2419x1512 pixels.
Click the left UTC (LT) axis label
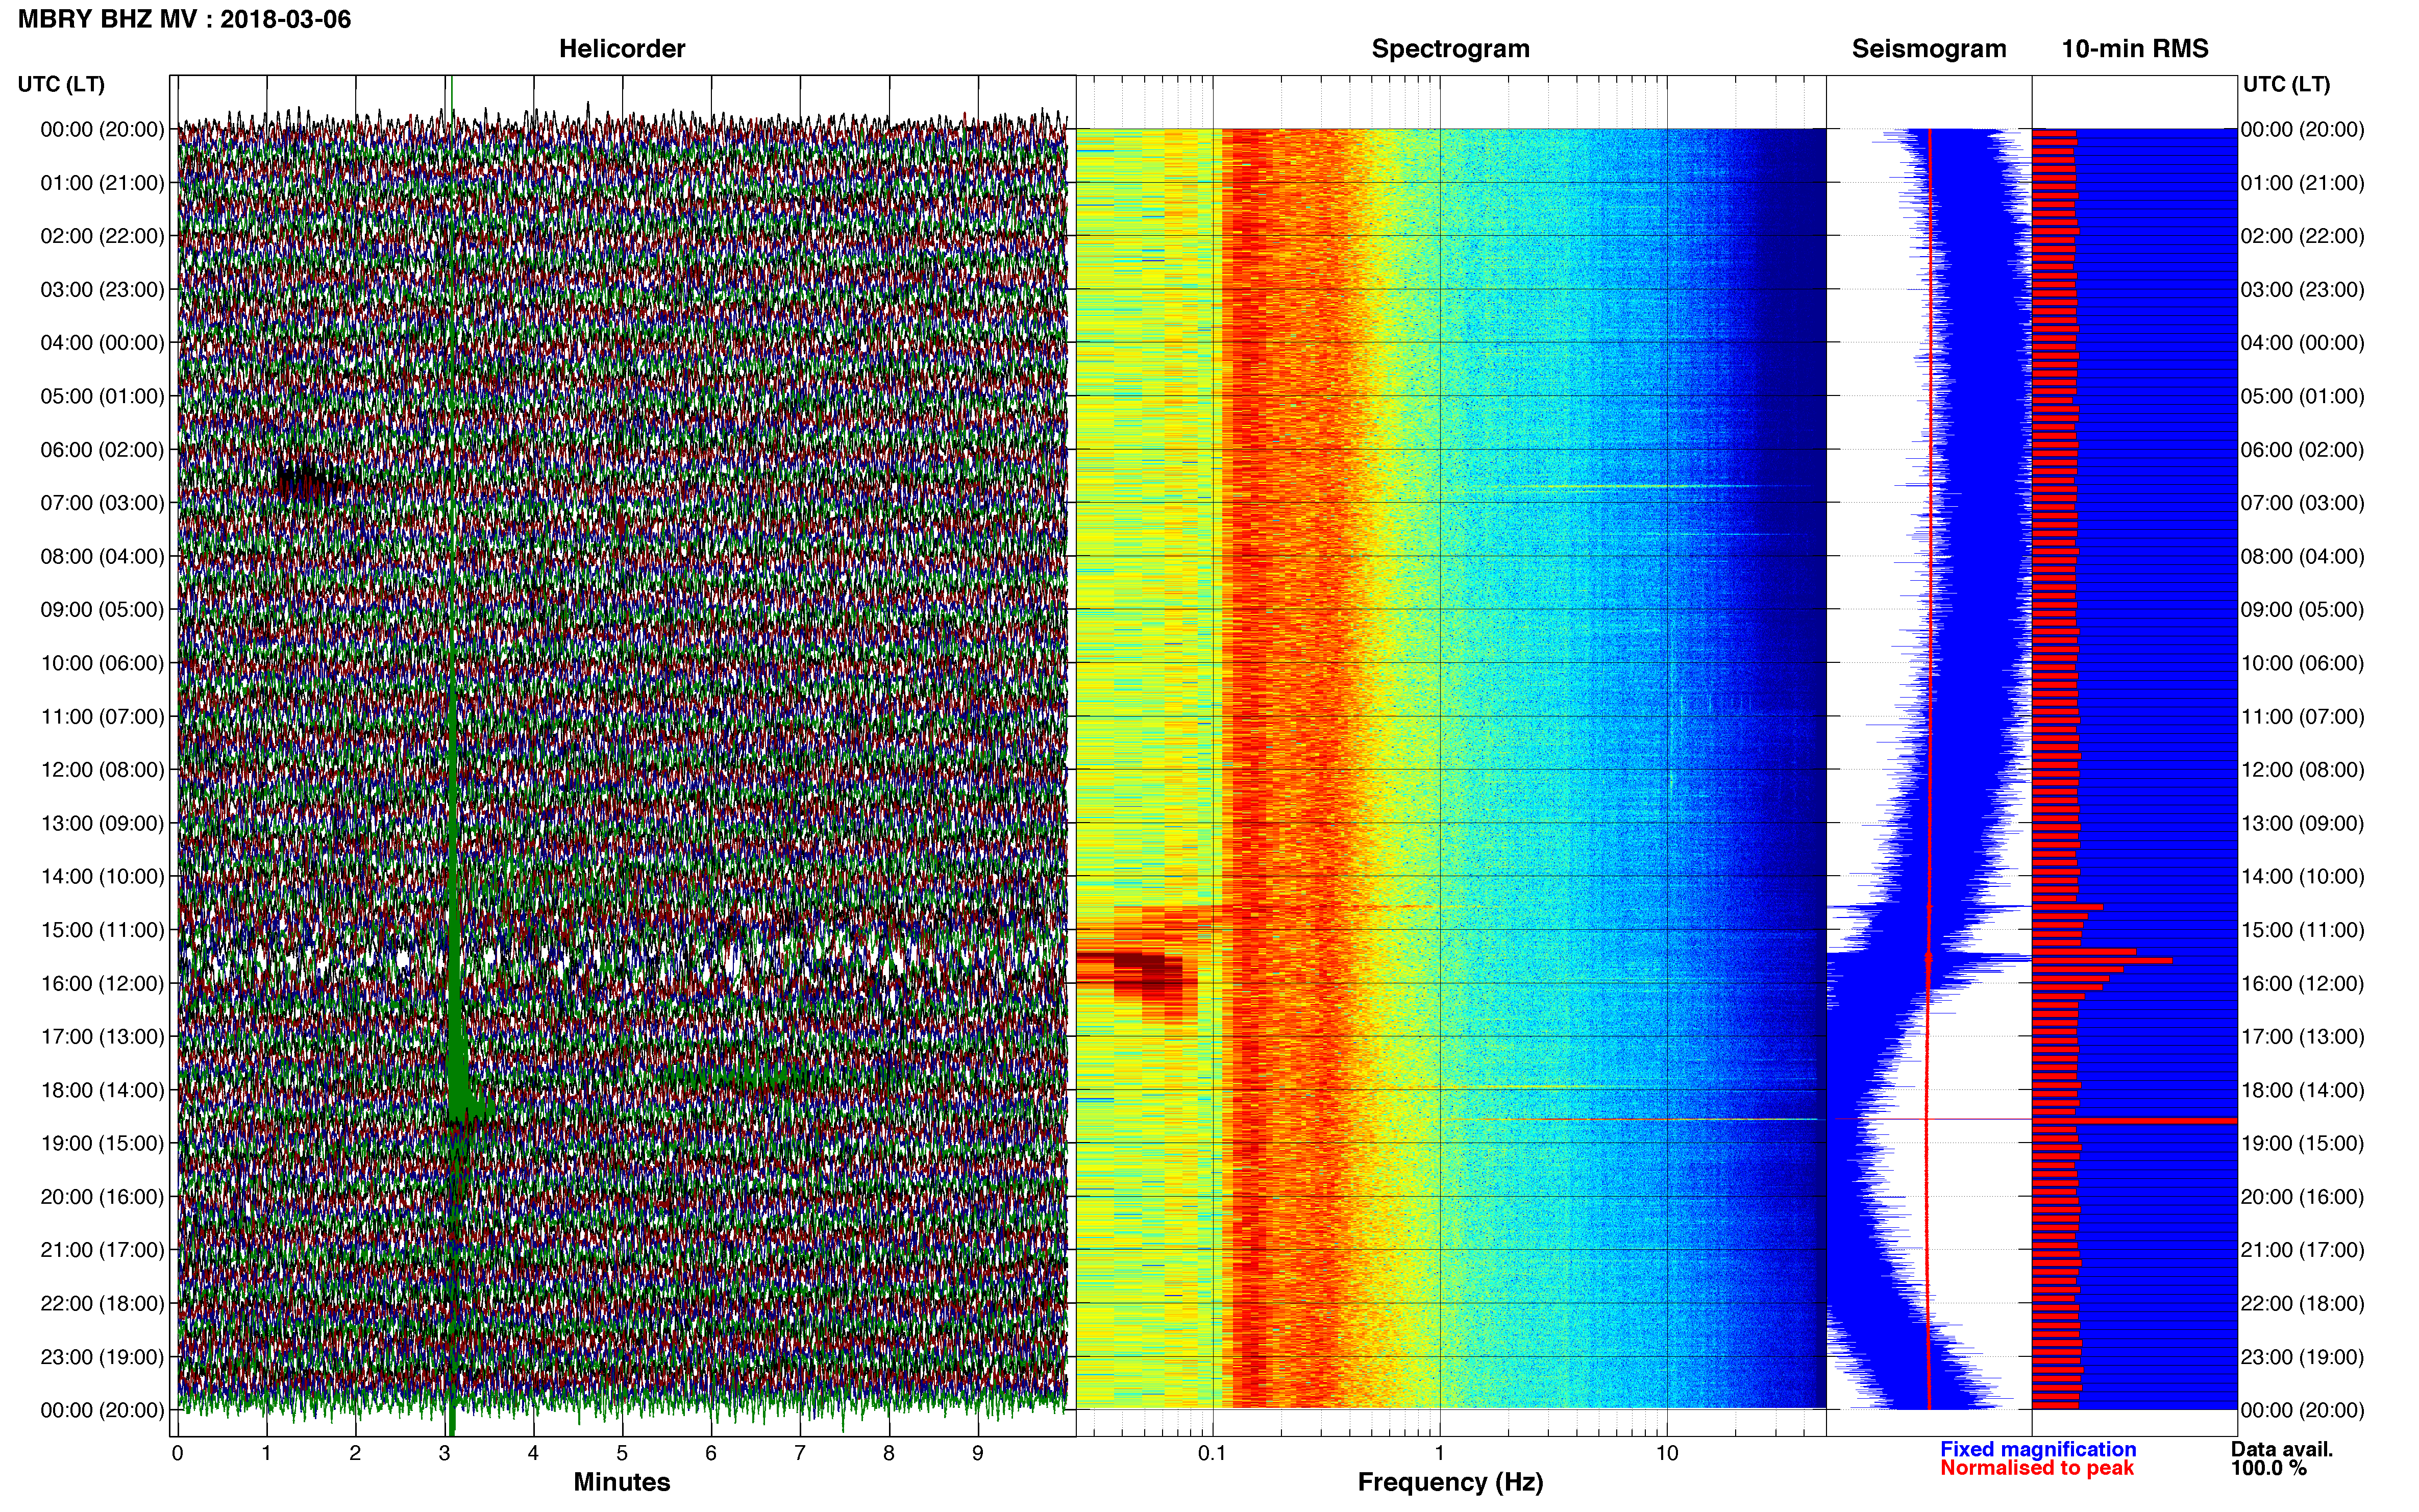[61, 84]
